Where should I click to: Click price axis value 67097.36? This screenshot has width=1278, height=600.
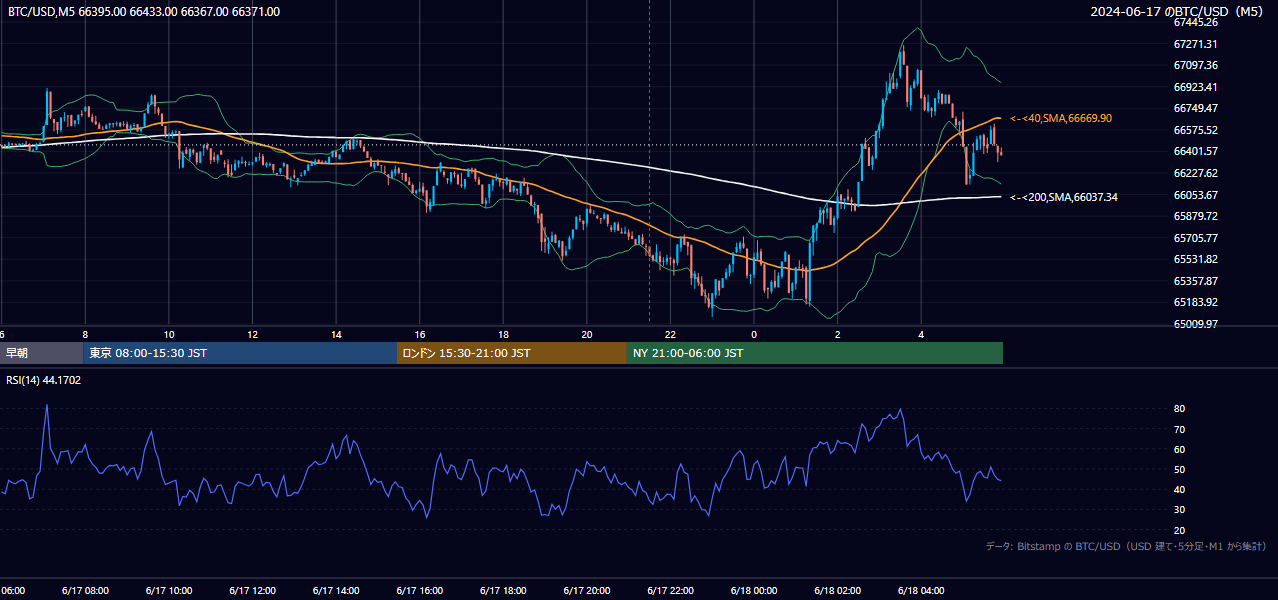1196,65
